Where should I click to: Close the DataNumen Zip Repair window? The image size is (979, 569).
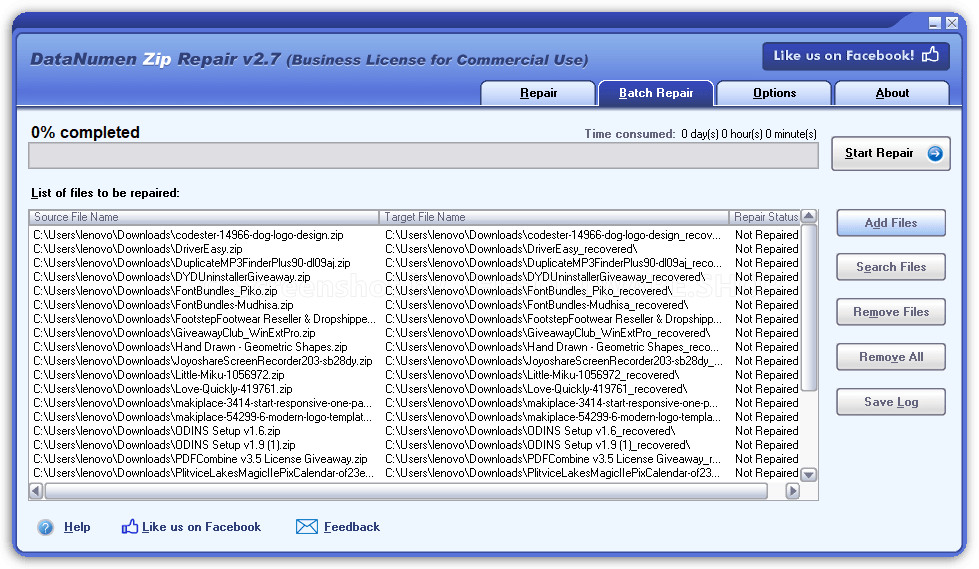(952, 23)
